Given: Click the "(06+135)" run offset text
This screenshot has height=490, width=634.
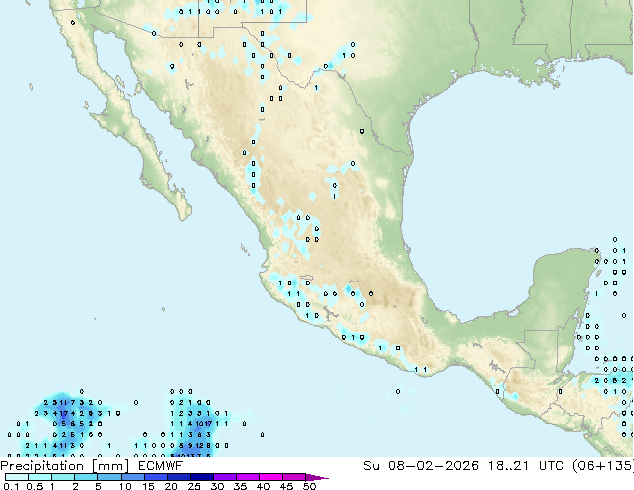Looking at the screenshot, I should click(603, 466).
